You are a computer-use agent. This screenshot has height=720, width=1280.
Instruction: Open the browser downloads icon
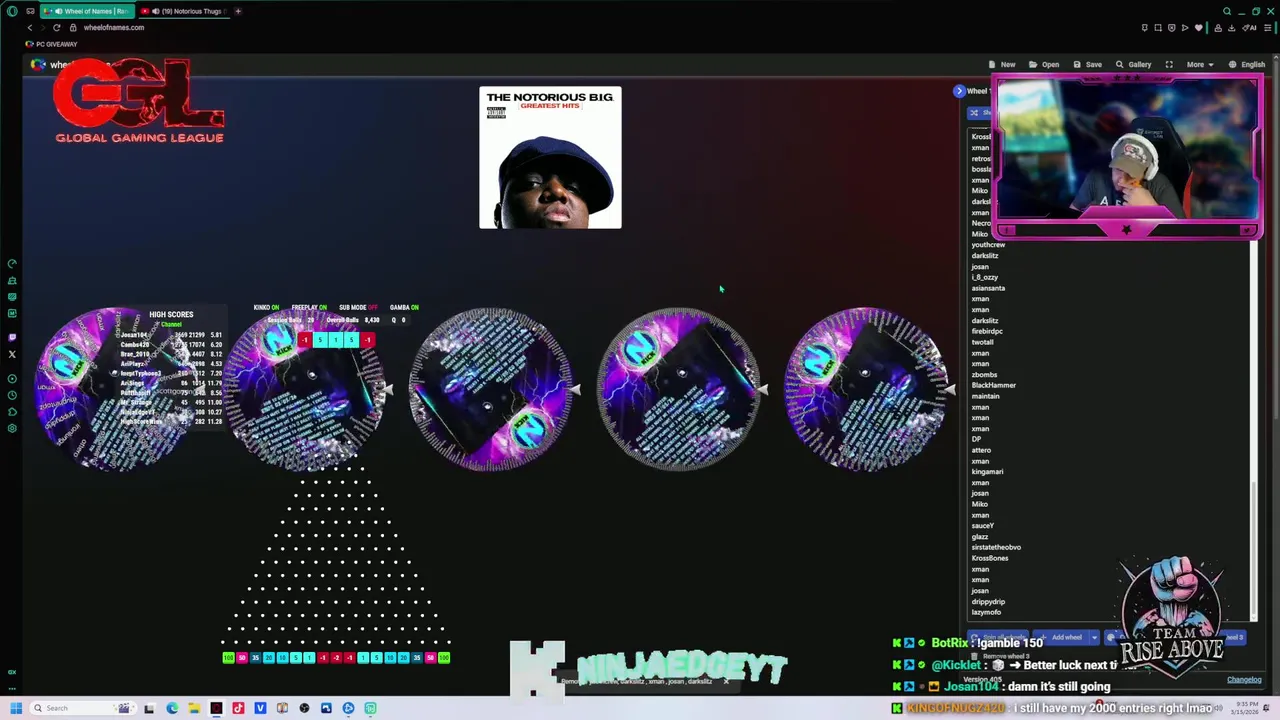click(x=1231, y=28)
